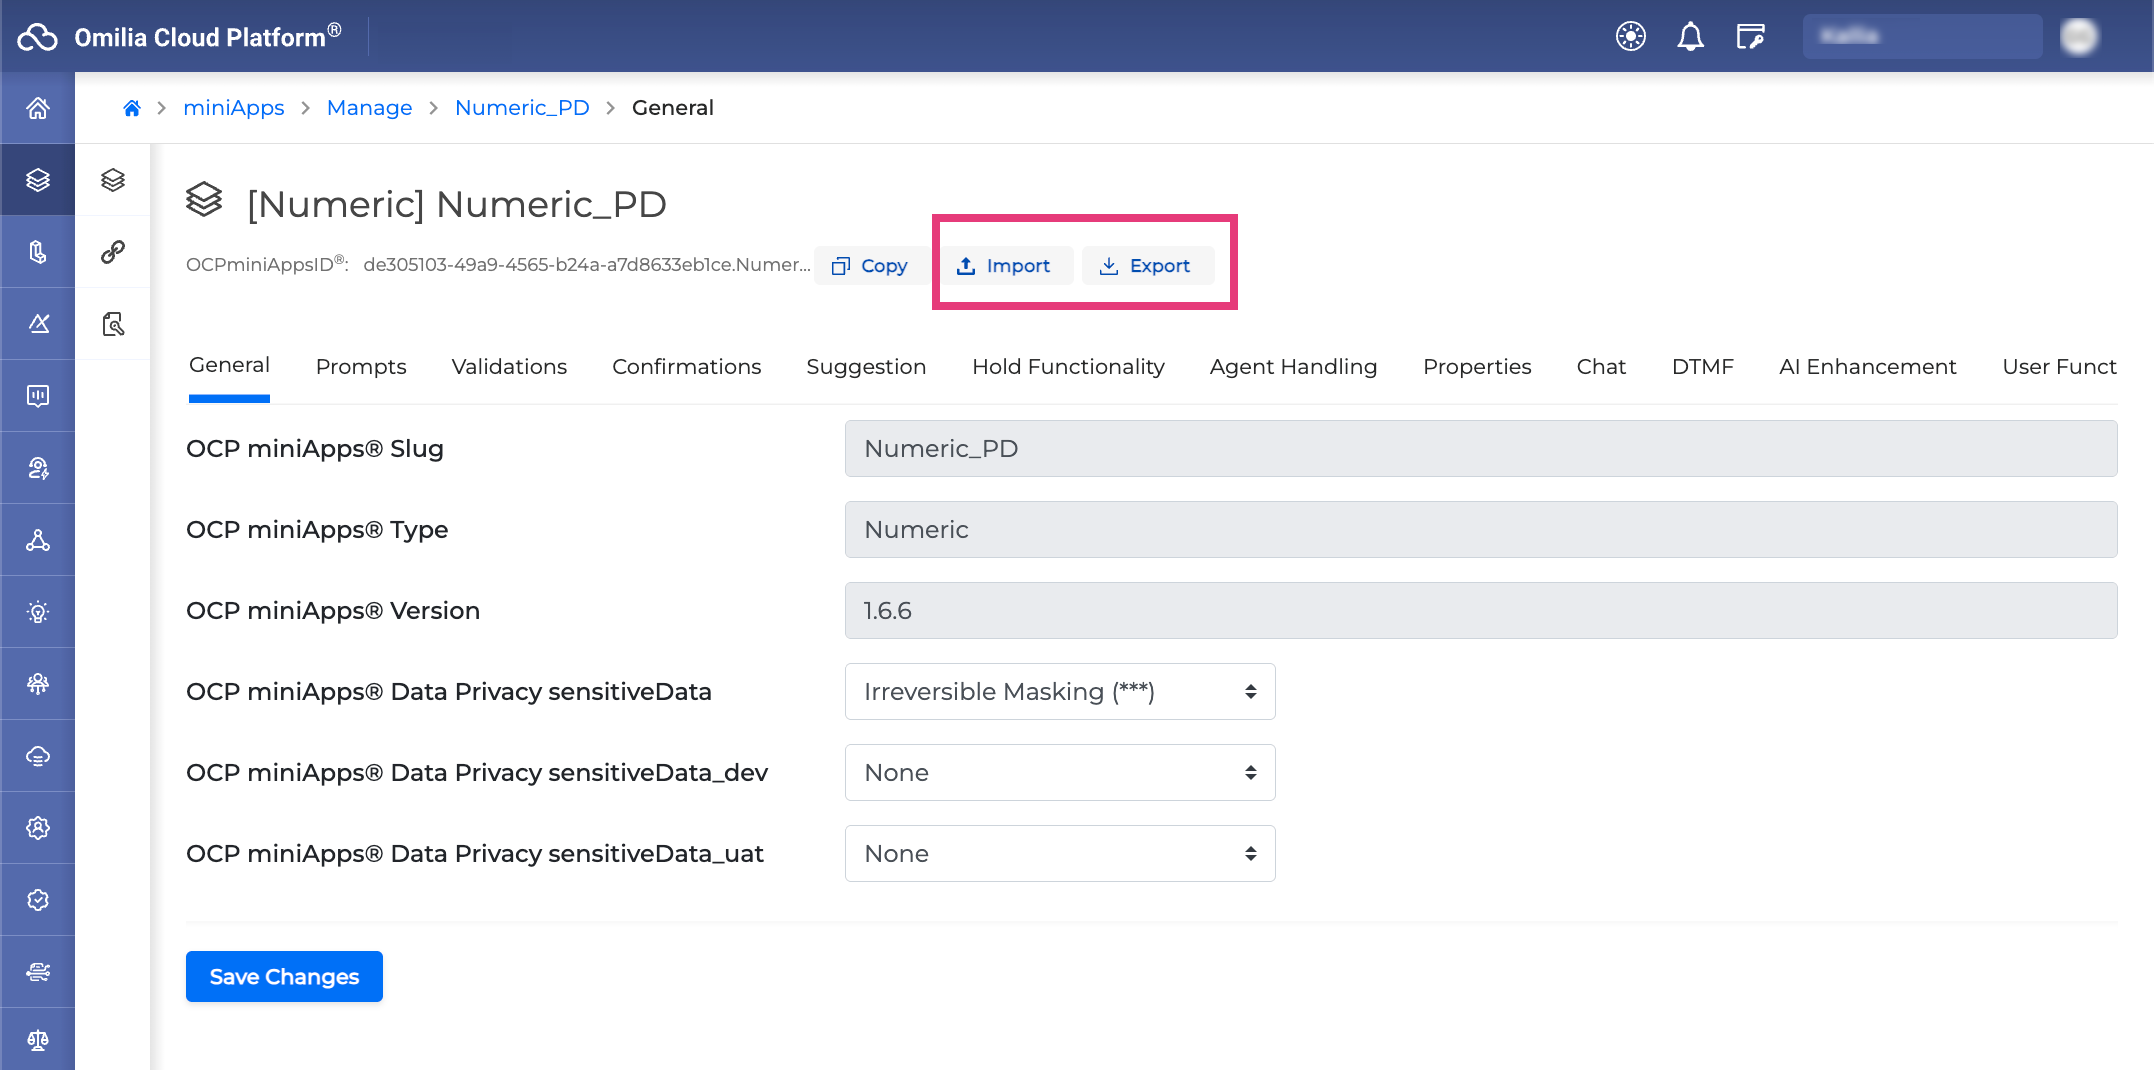Image resolution: width=2154 pixels, height=1070 pixels.
Task: Switch to the Prompts tab
Action: click(x=361, y=367)
